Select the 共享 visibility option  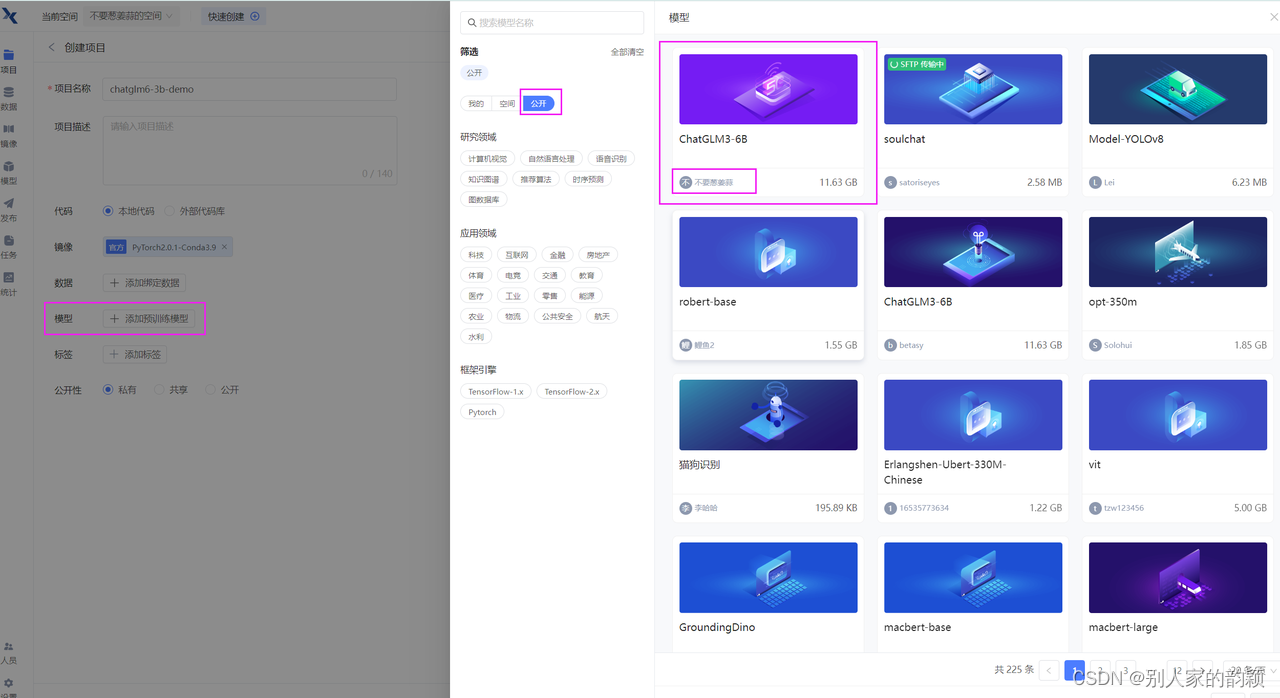click(x=163, y=389)
